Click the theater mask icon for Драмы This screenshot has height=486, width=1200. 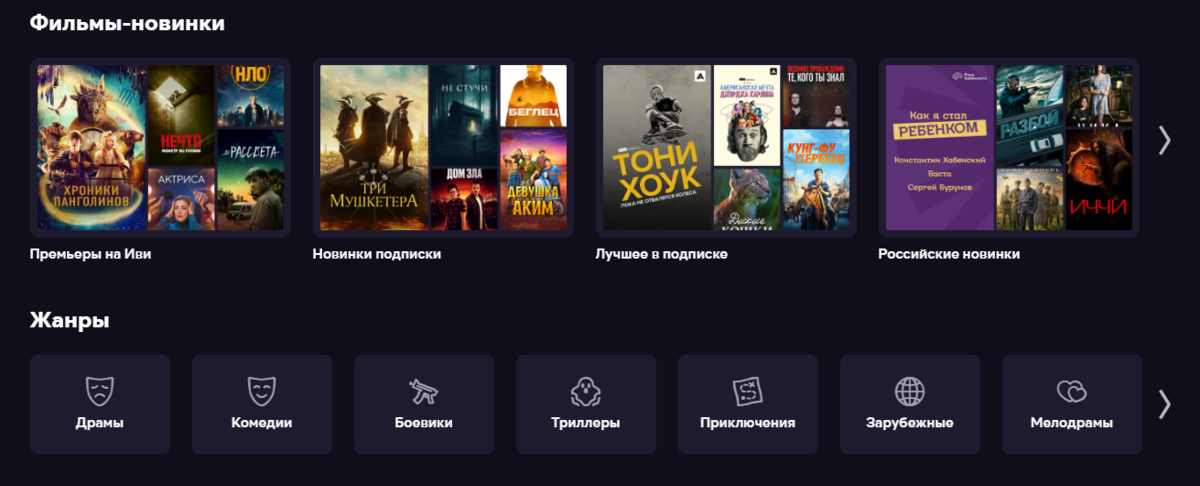click(100, 390)
